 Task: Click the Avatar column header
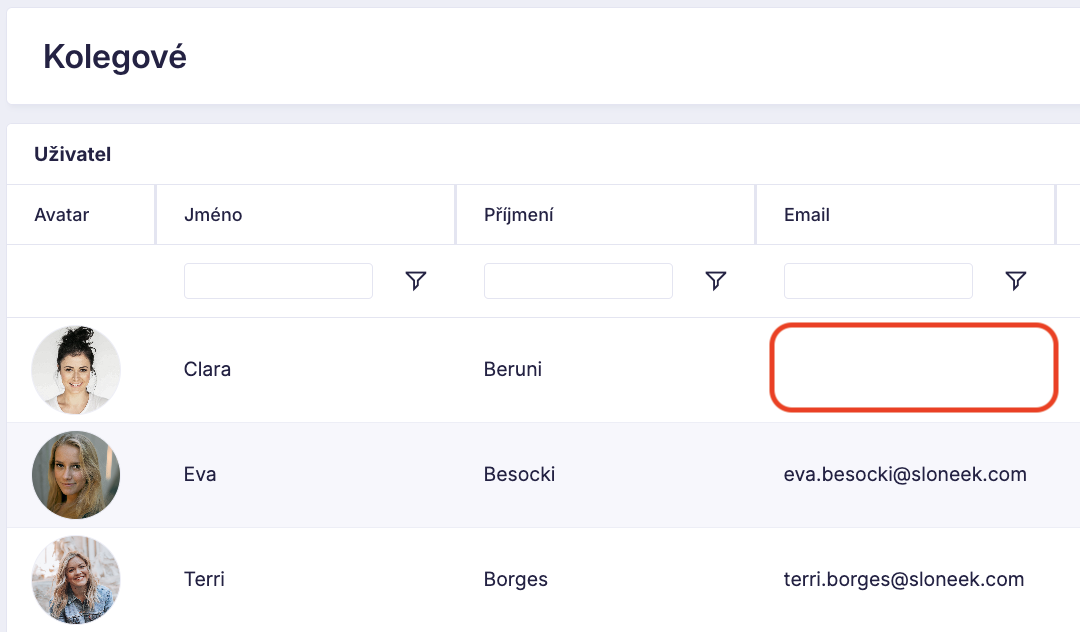62,215
